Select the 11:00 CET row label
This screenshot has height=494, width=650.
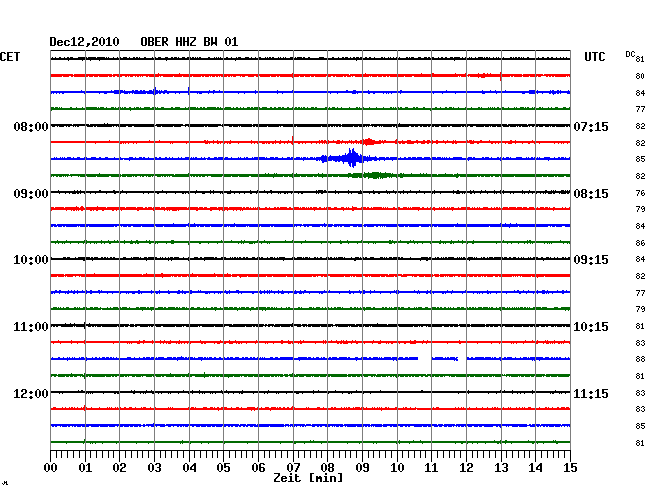point(31,327)
